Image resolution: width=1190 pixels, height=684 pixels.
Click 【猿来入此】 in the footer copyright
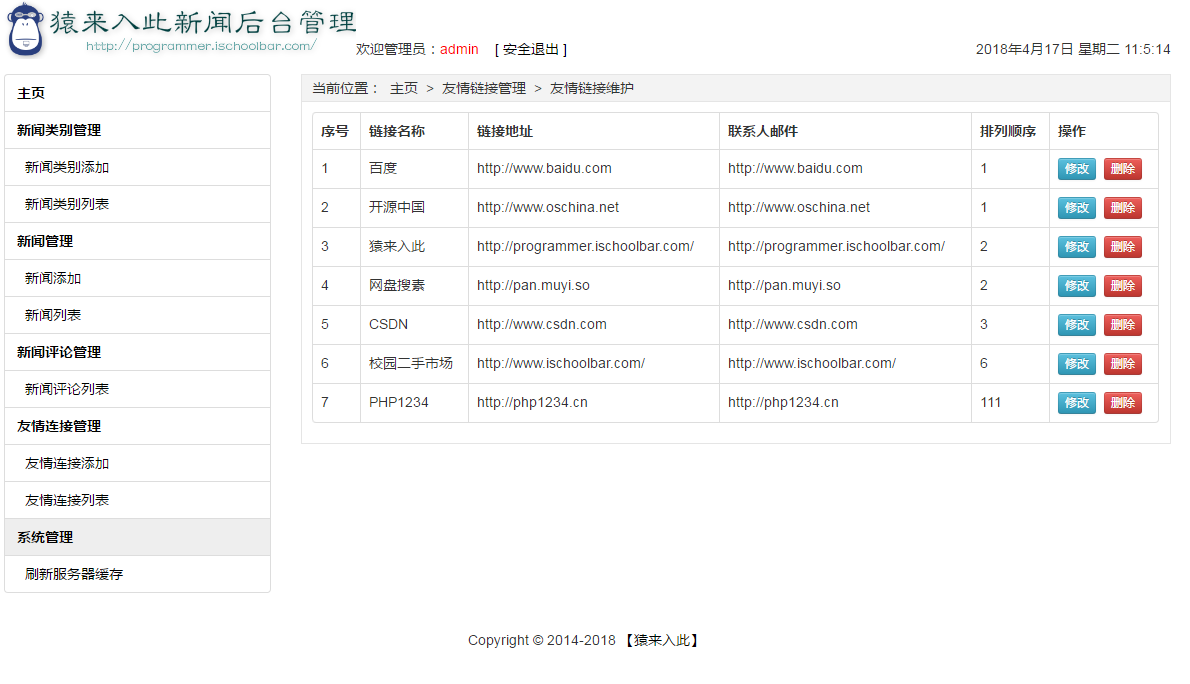pos(662,641)
